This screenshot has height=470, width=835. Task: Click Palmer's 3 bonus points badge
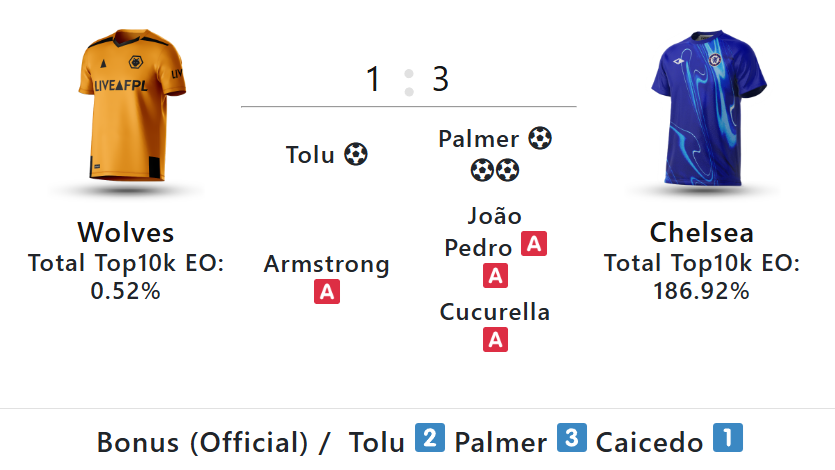click(571, 439)
